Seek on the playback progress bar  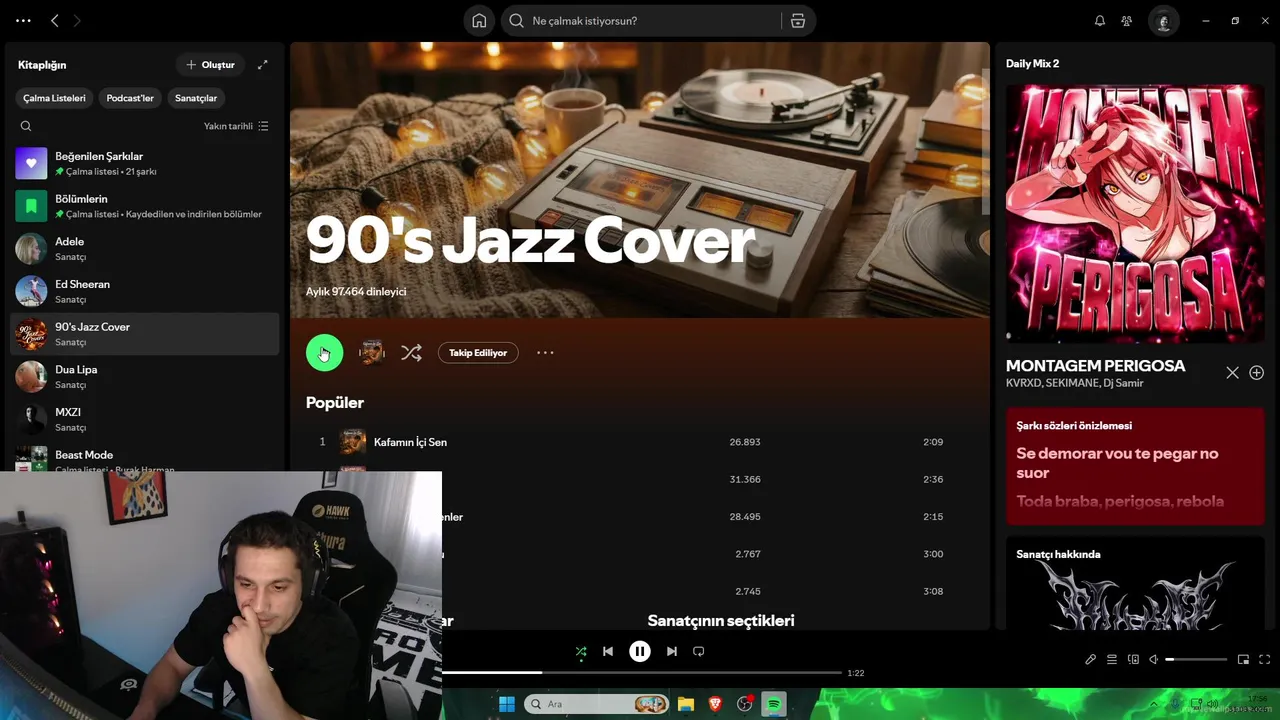(642, 673)
